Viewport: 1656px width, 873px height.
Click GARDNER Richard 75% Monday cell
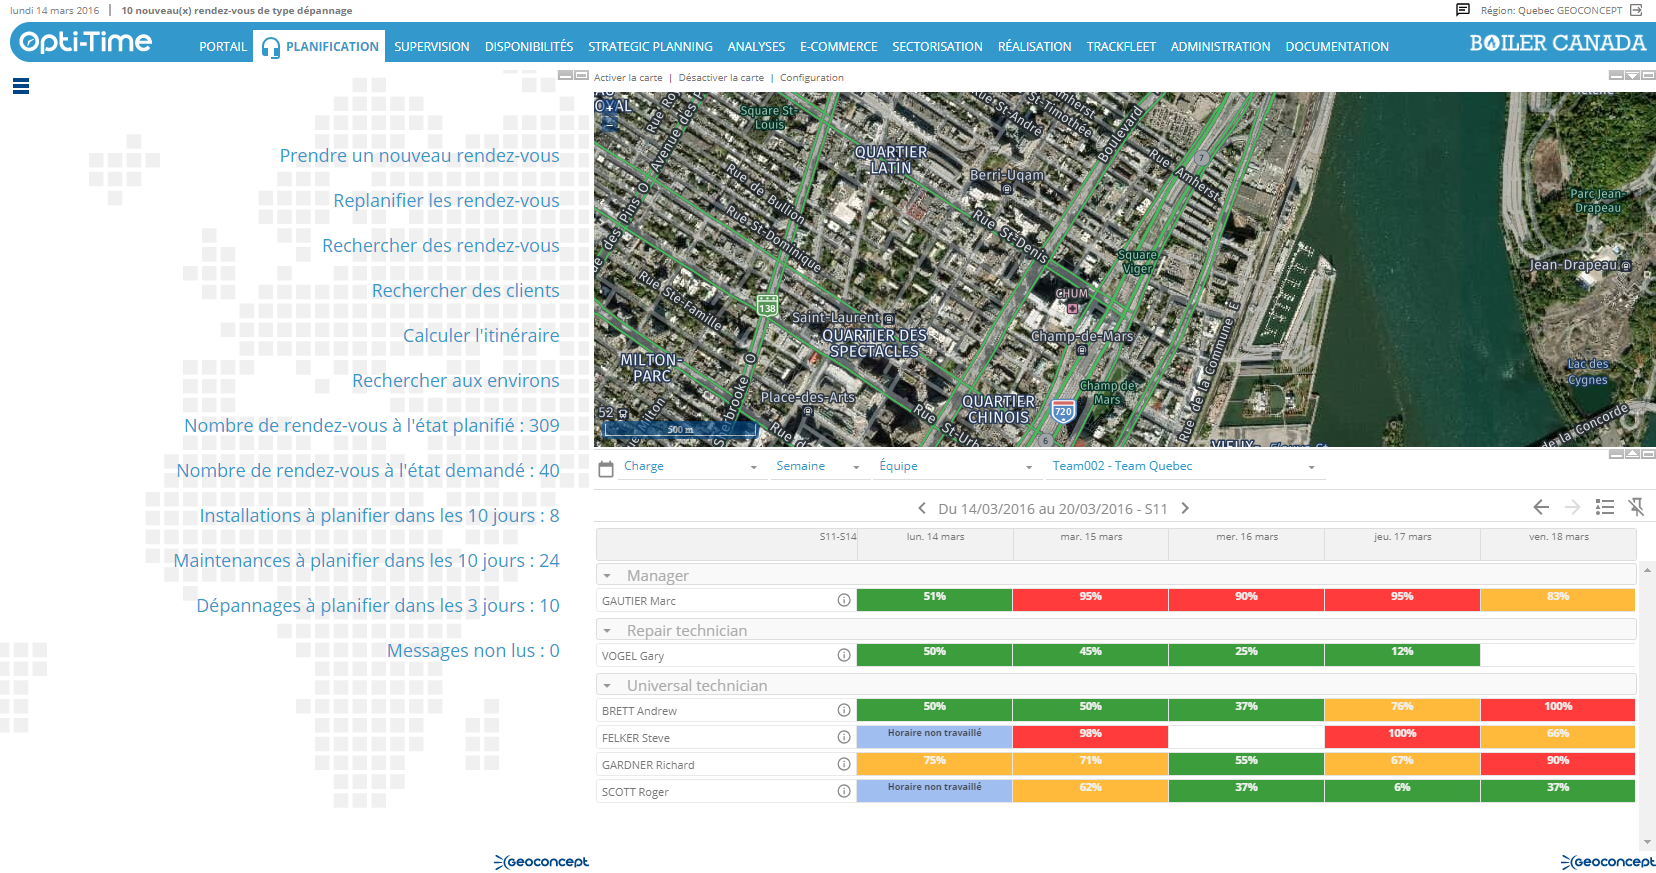click(934, 764)
